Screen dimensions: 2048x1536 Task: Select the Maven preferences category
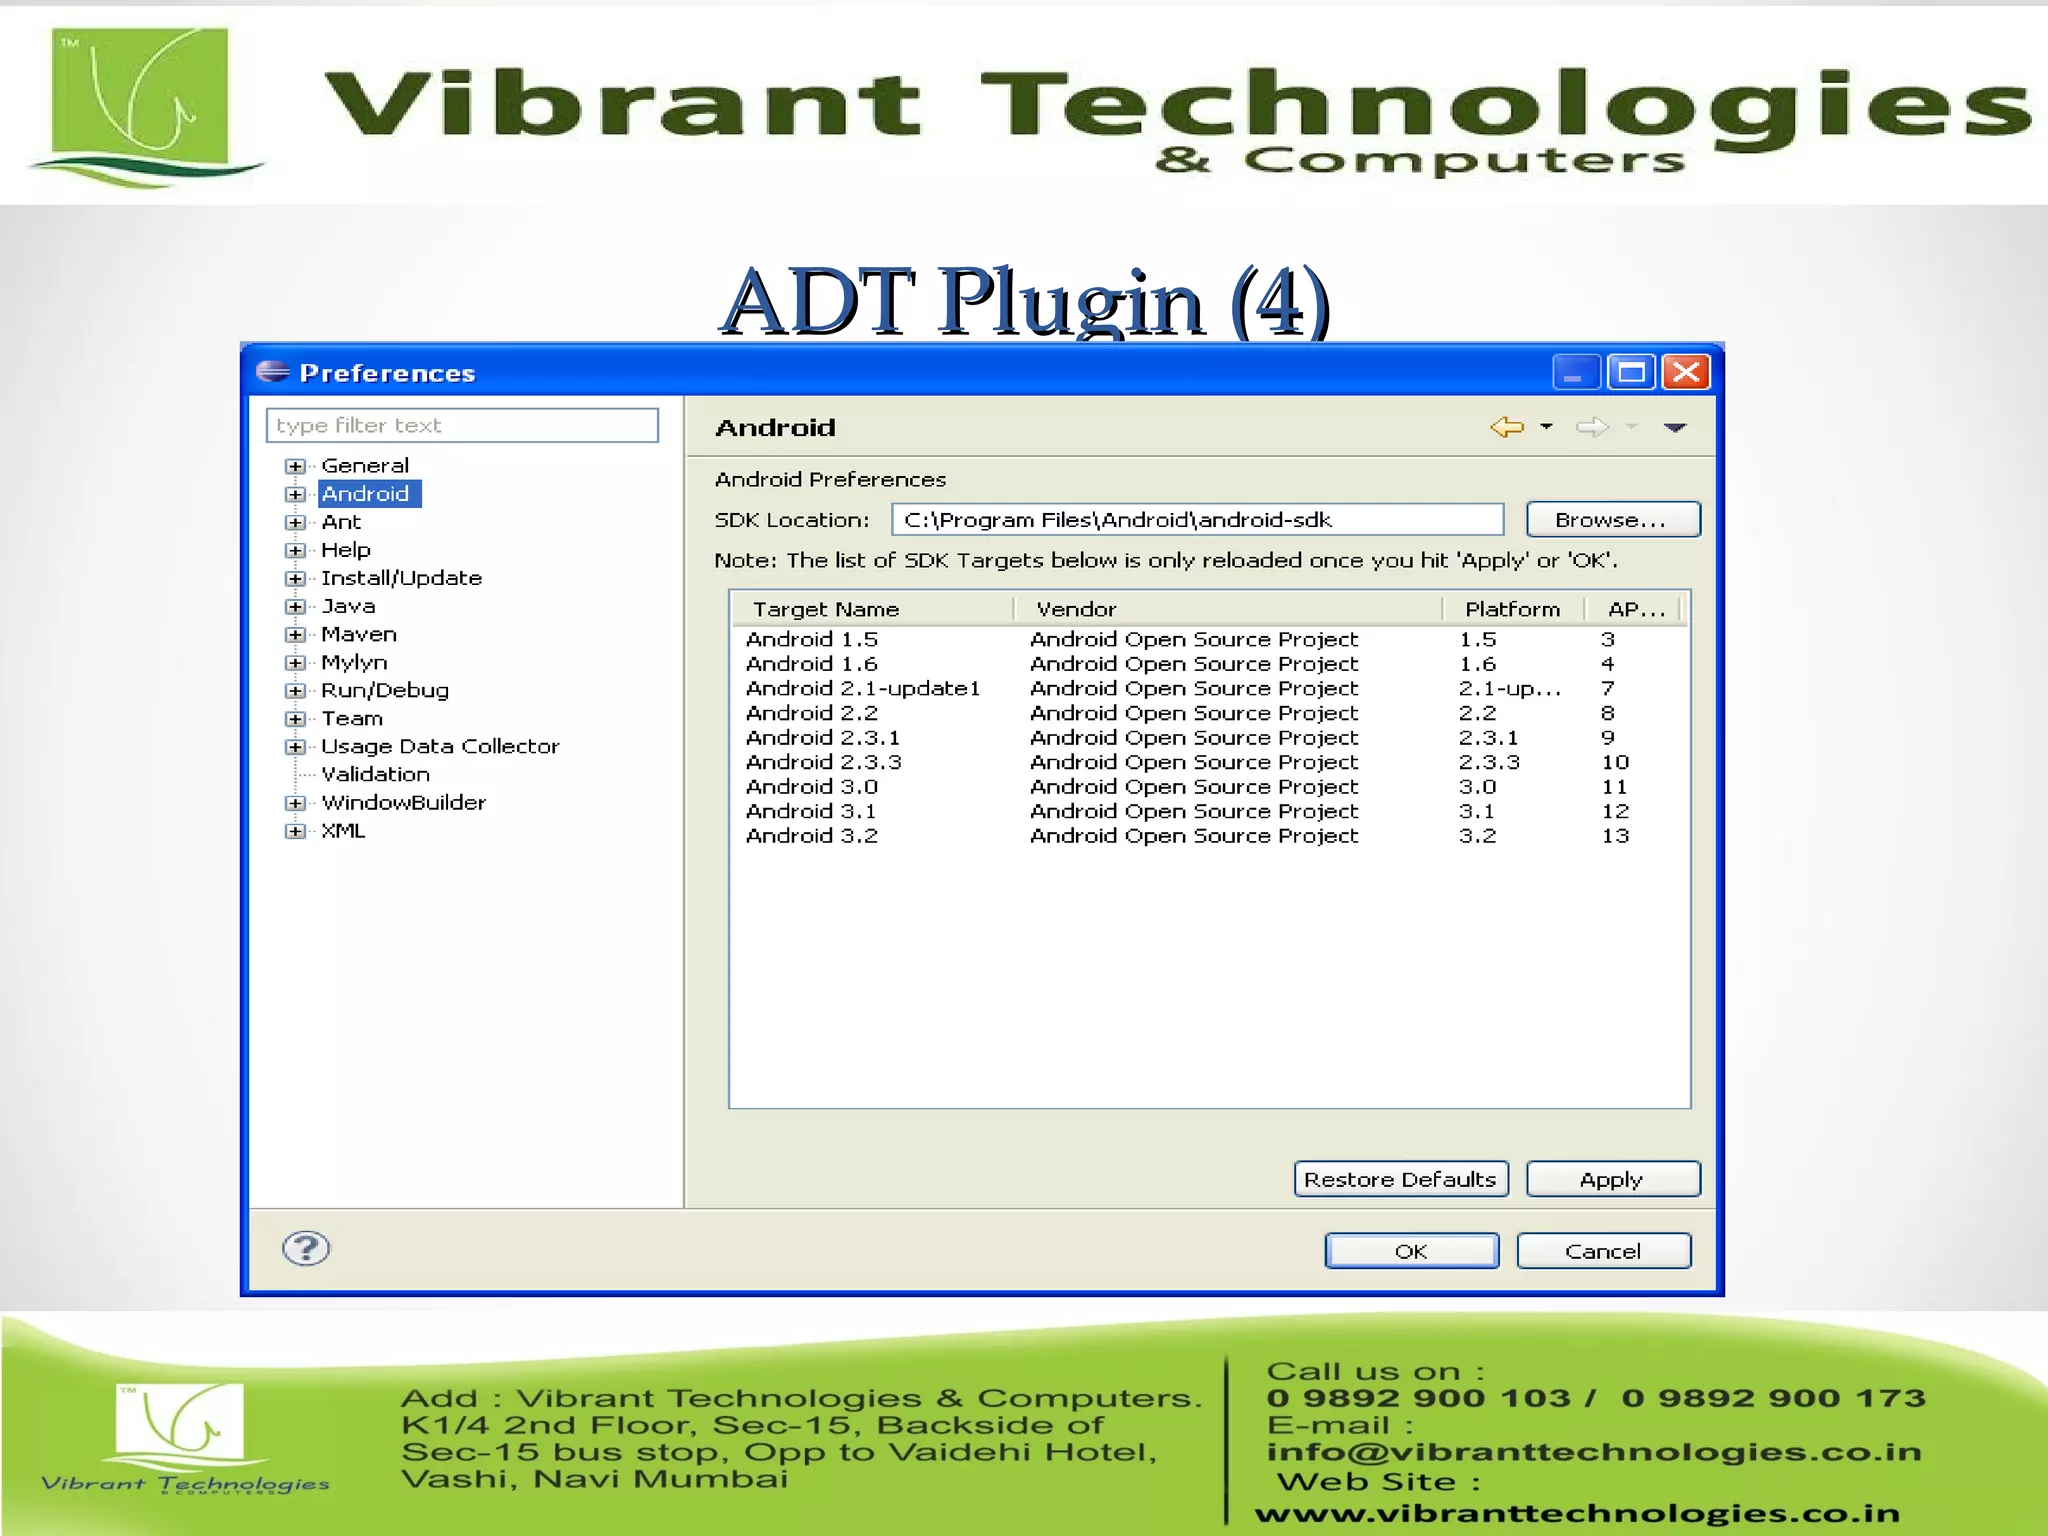(359, 634)
